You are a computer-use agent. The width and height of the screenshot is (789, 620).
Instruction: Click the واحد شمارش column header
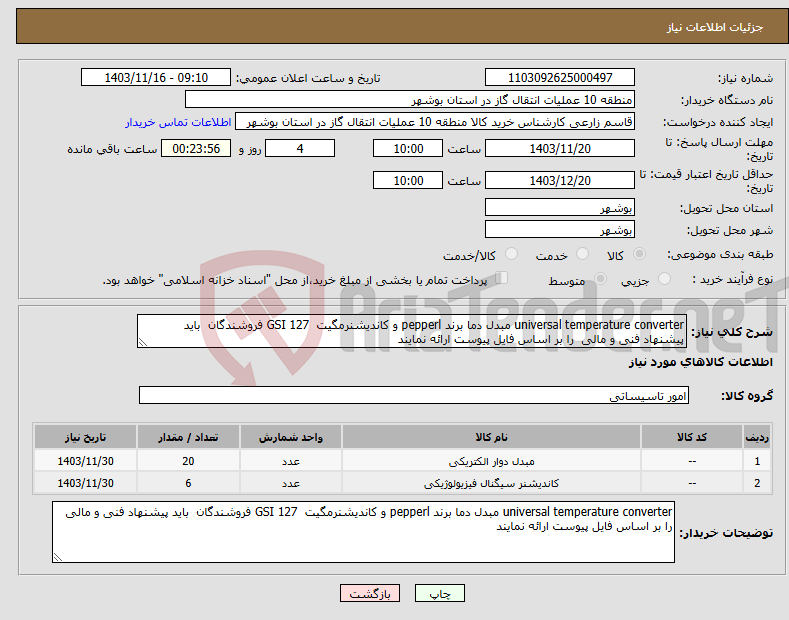pos(291,437)
